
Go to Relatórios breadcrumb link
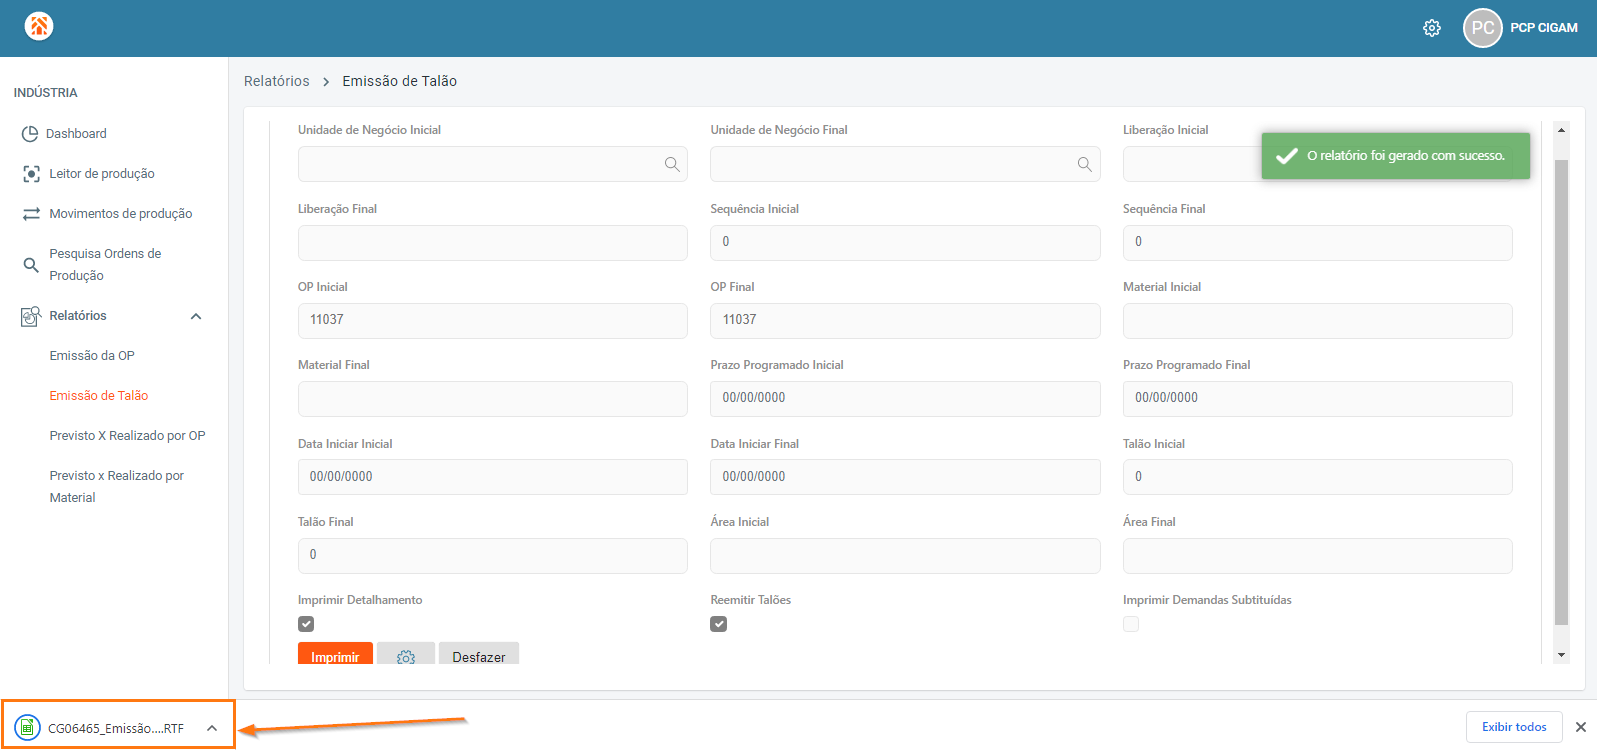tap(277, 81)
